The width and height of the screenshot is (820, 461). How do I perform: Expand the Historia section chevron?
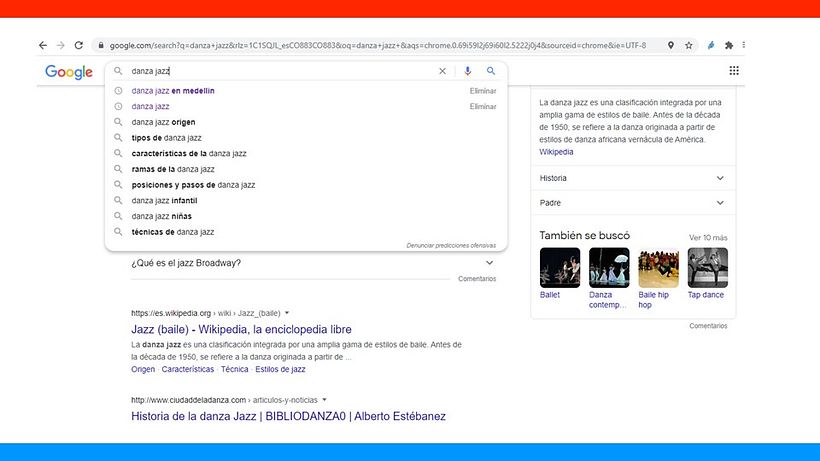point(720,178)
